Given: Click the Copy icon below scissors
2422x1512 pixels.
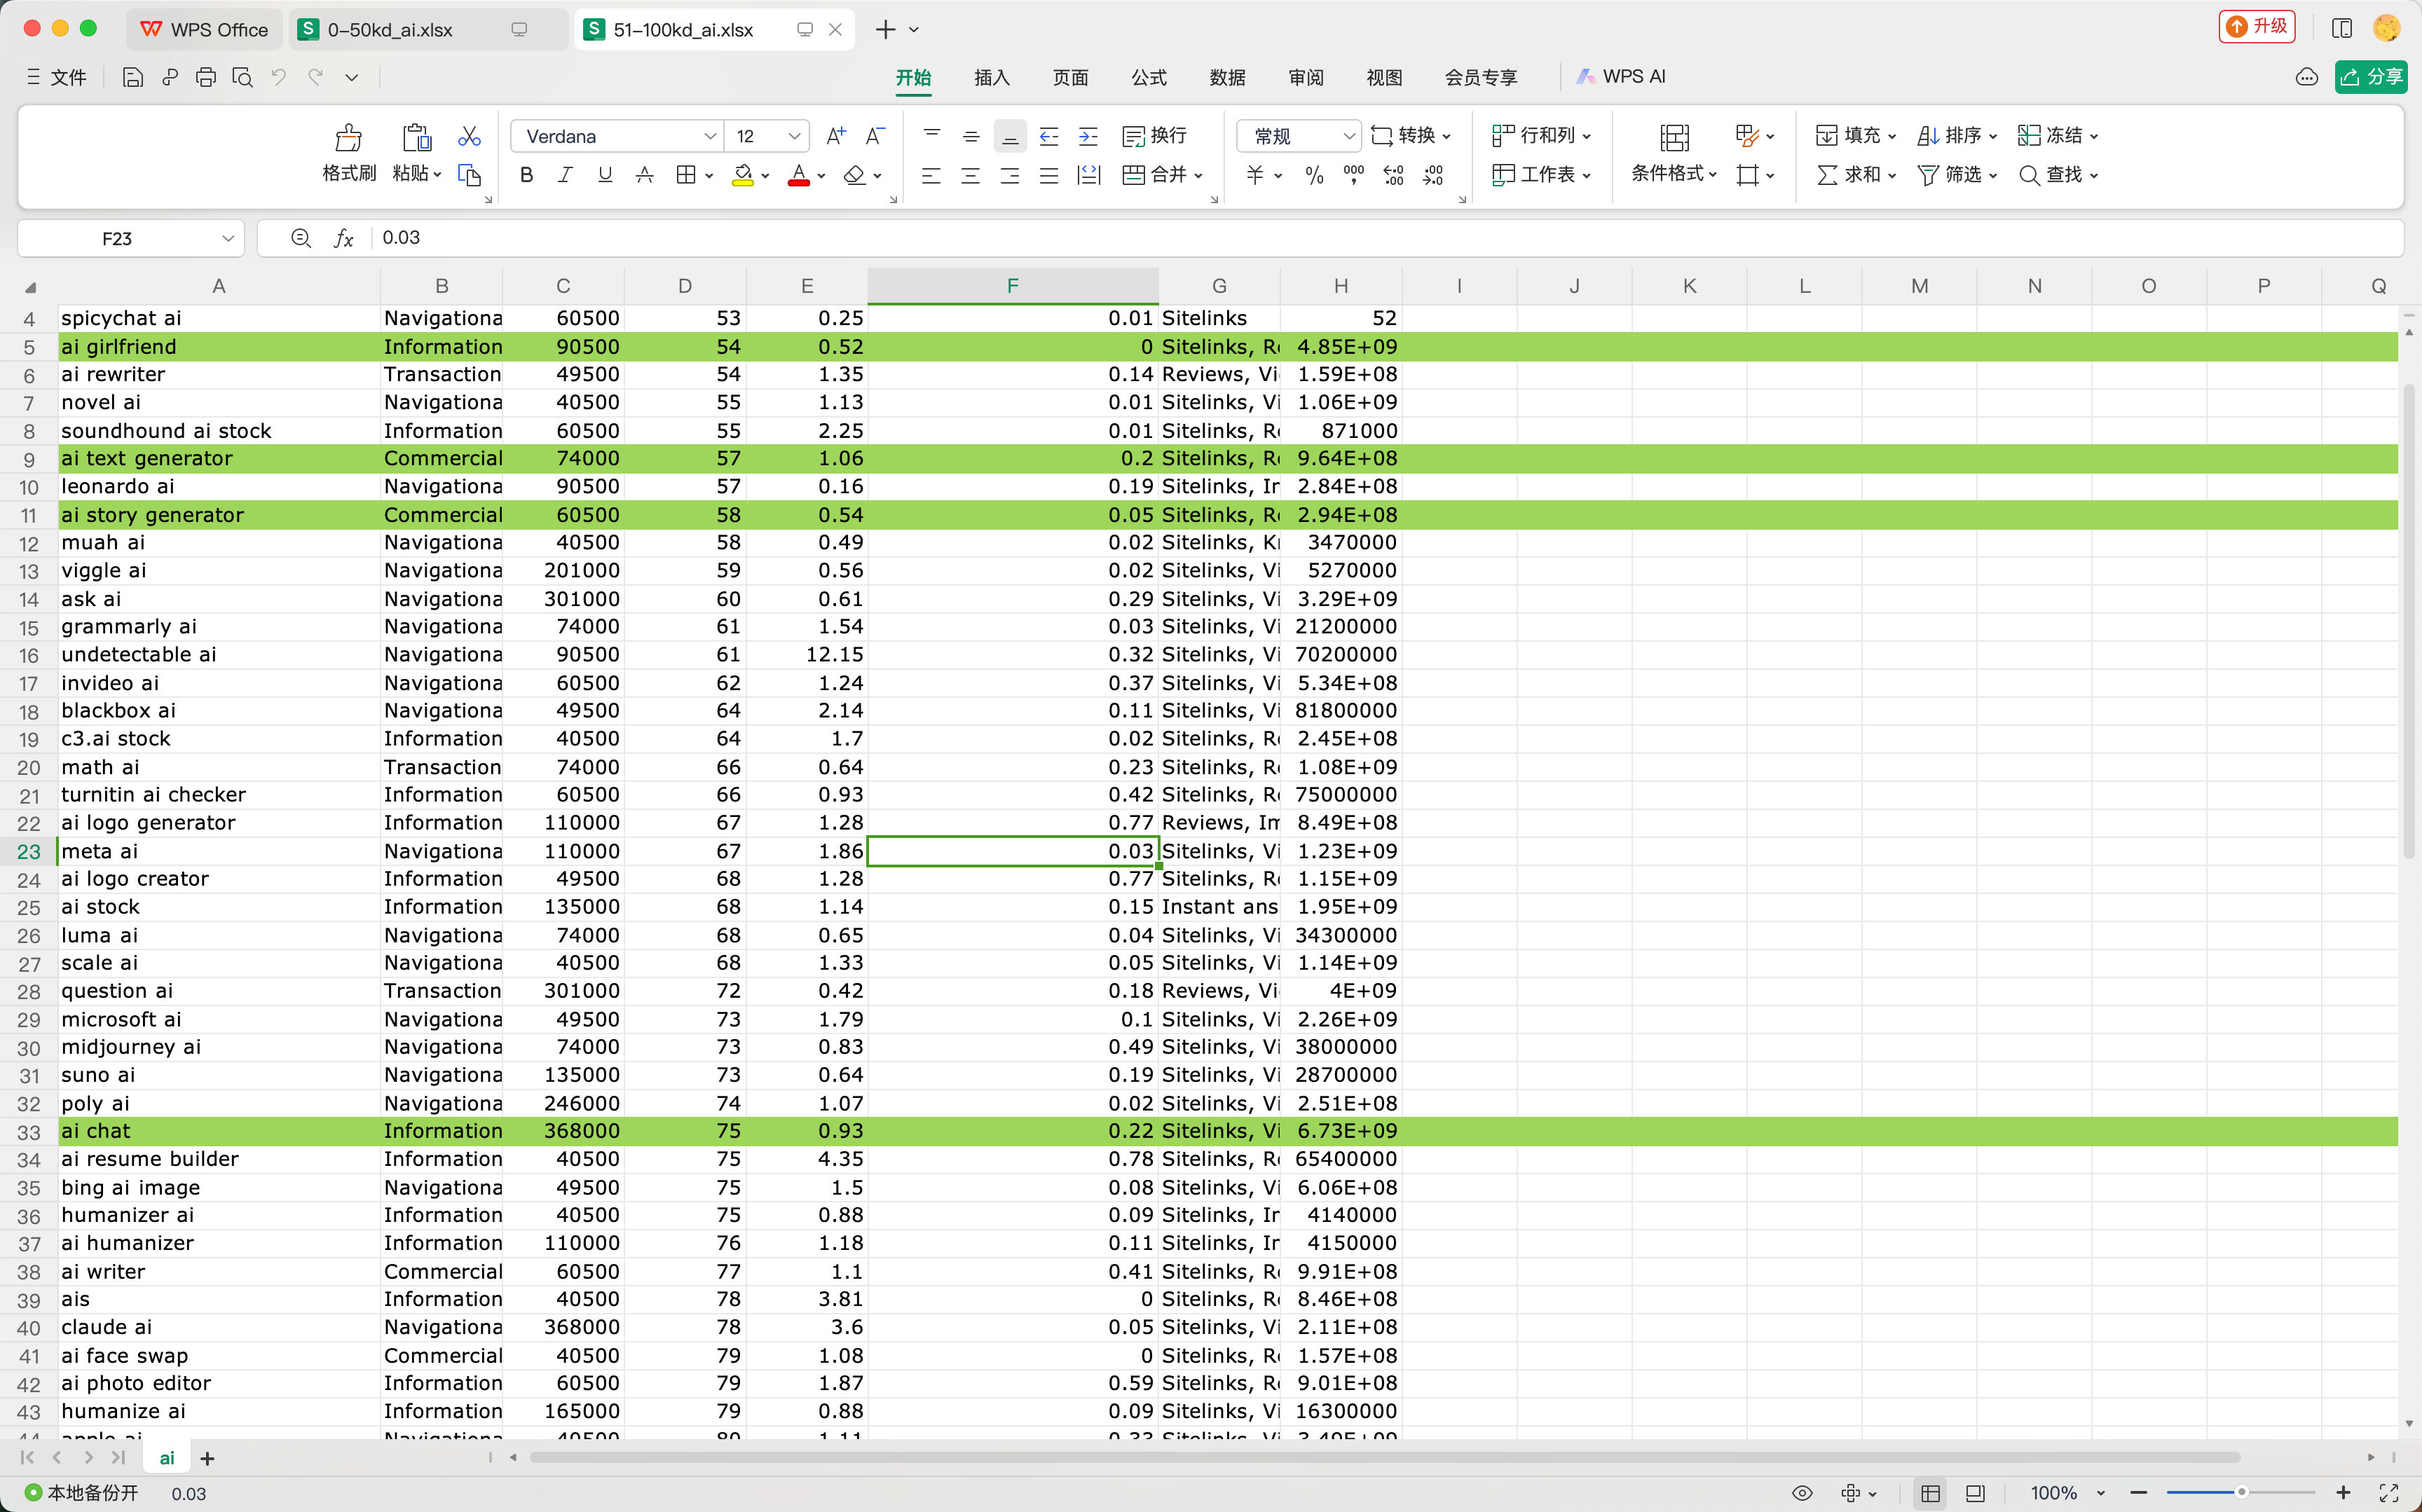Looking at the screenshot, I should pos(469,175).
